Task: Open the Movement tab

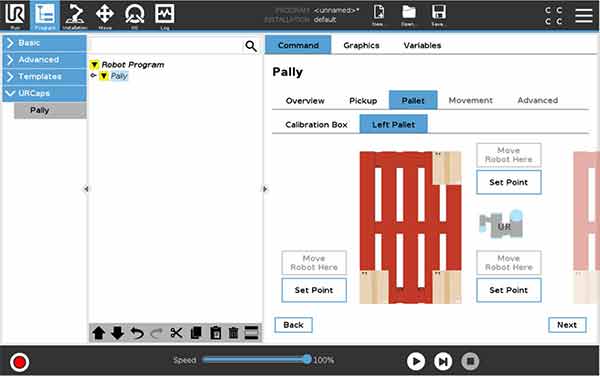Action: [470, 100]
